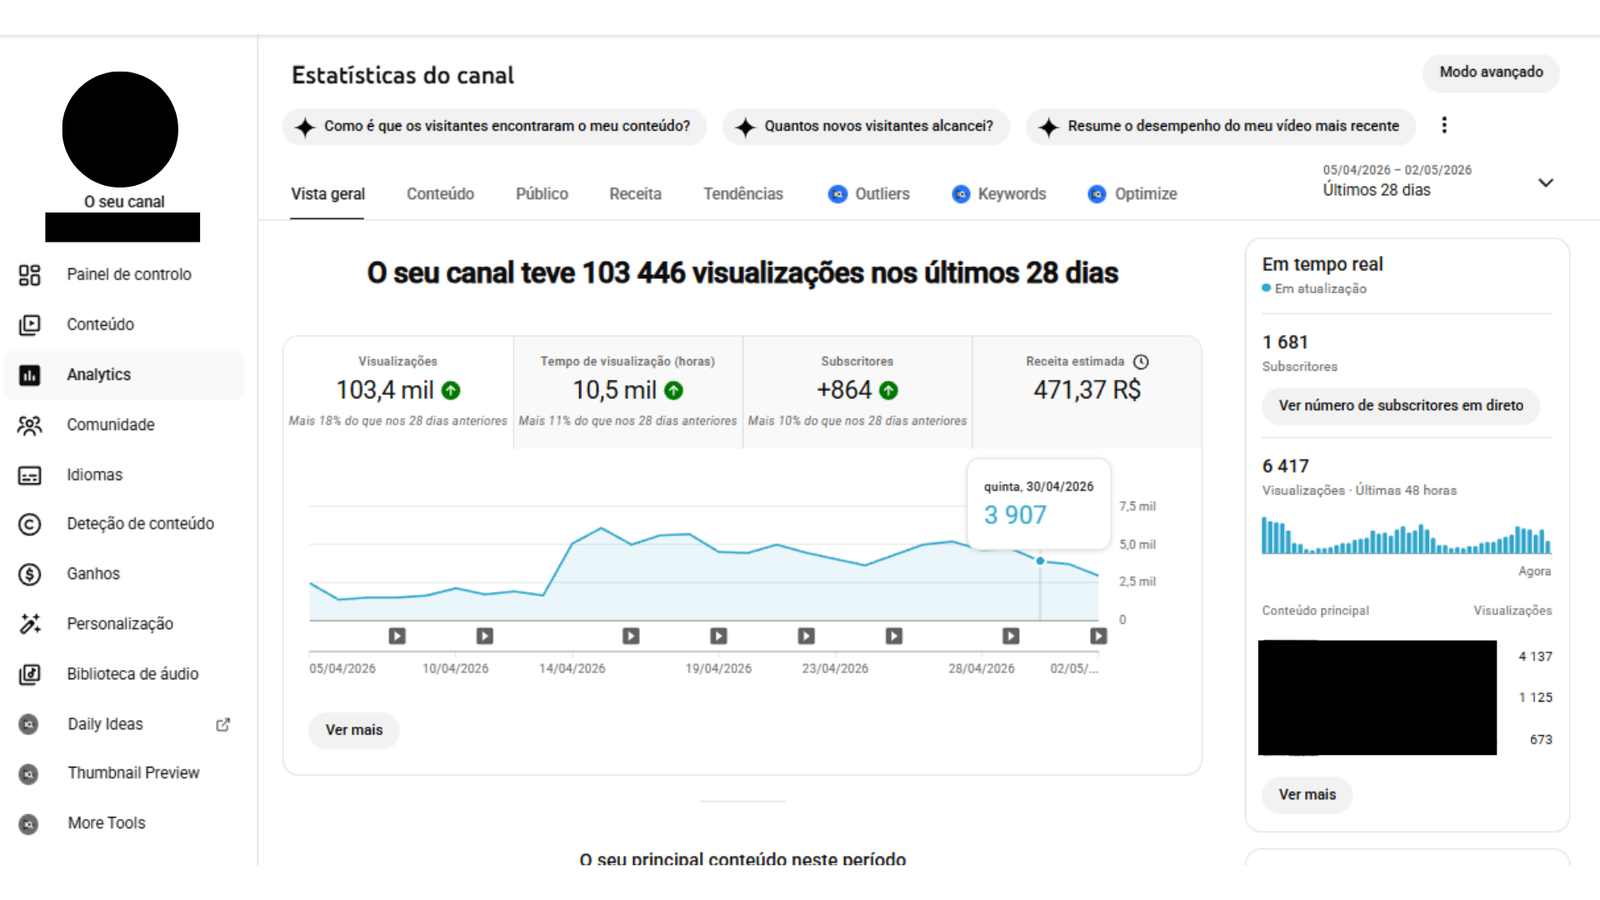Click the 48-hour real-time views bar chart

pyautogui.click(x=1406, y=536)
